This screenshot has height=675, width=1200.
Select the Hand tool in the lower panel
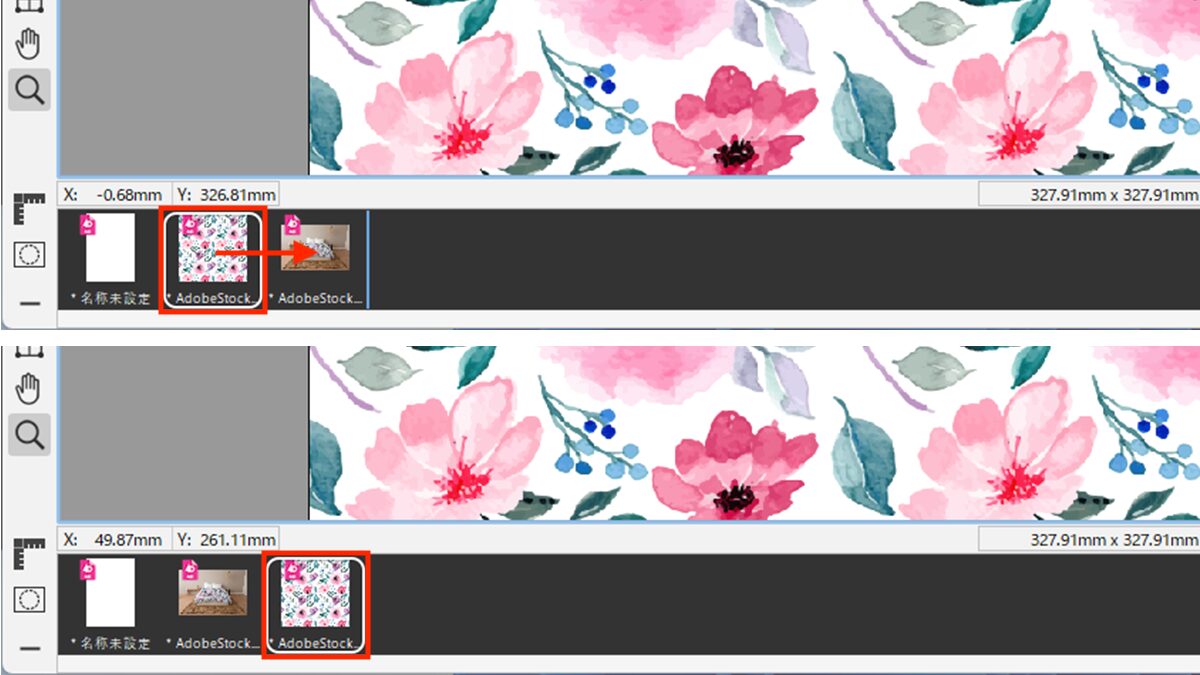(x=29, y=388)
